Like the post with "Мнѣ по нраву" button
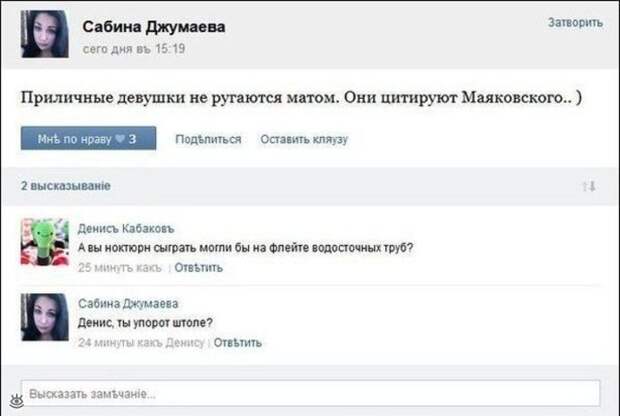This screenshot has height=416, width=620. pyautogui.click(x=89, y=138)
